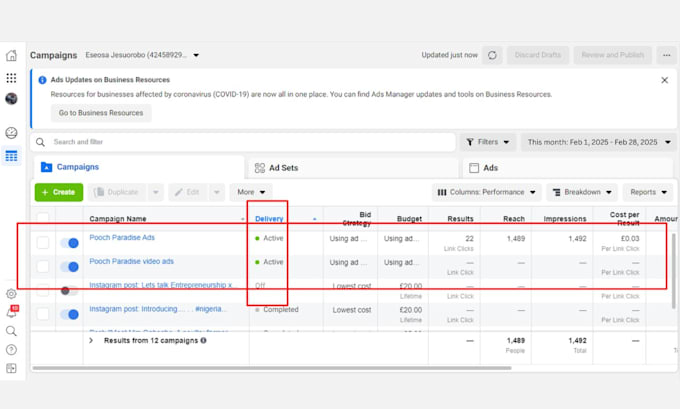The width and height of the screenshot is (680, 409).
Task: Sort by the Reach column header
Action: [514, 219]
